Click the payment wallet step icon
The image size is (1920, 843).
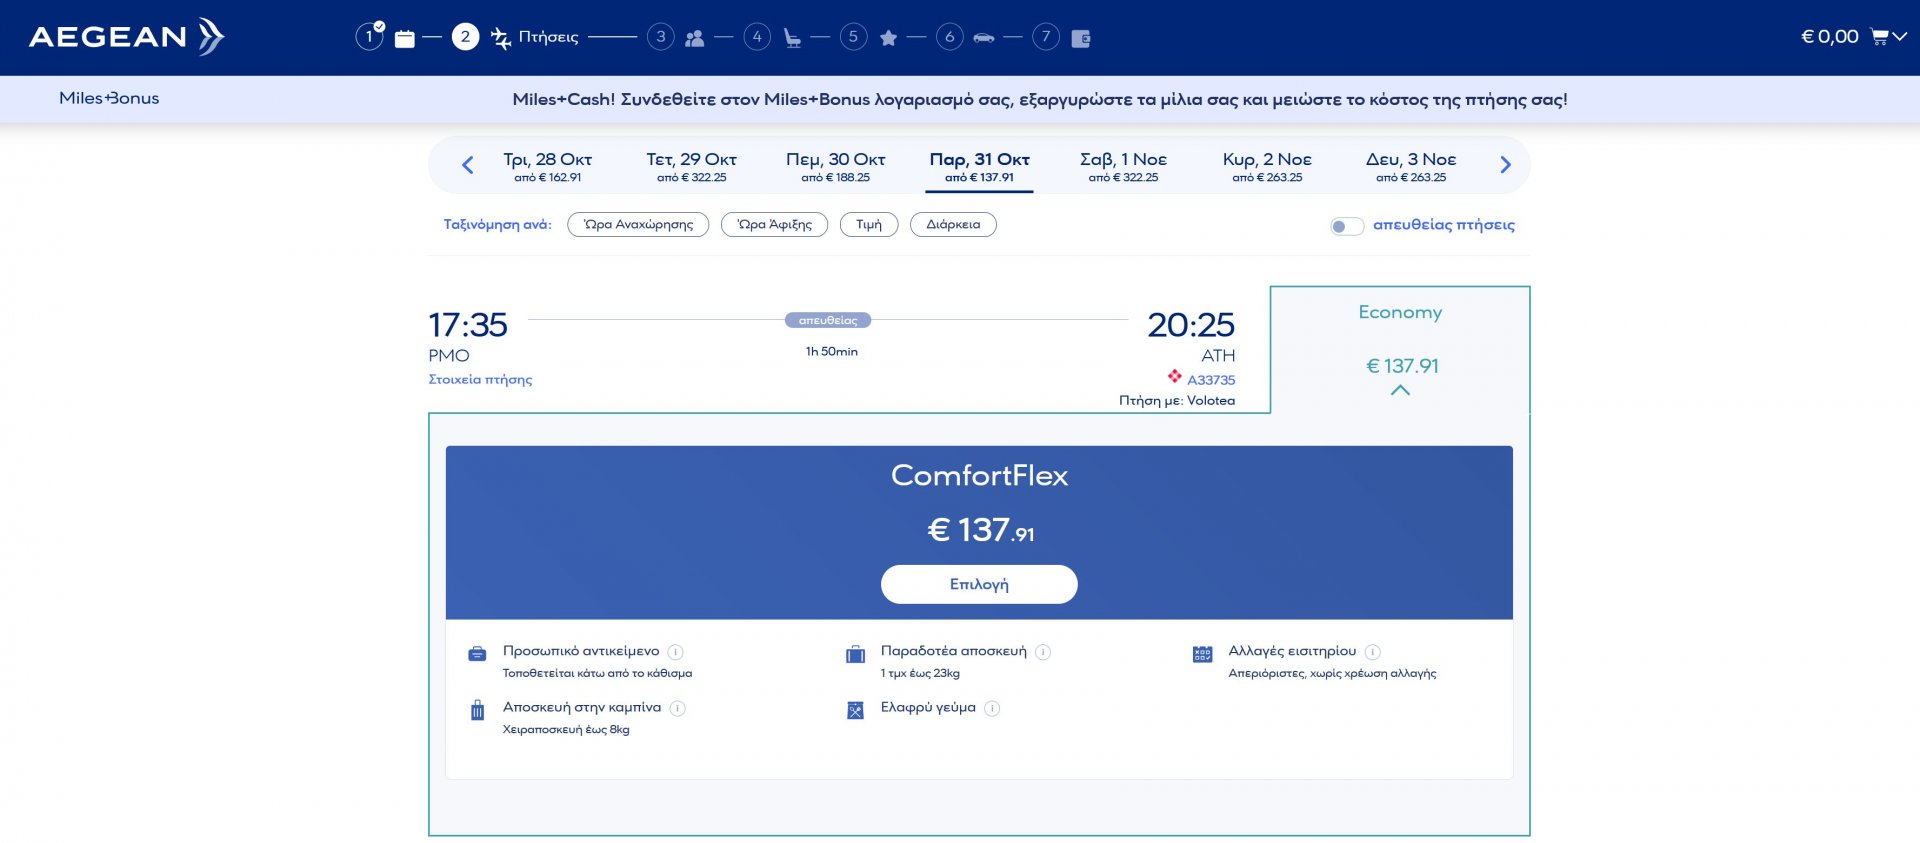point(1080,38)
